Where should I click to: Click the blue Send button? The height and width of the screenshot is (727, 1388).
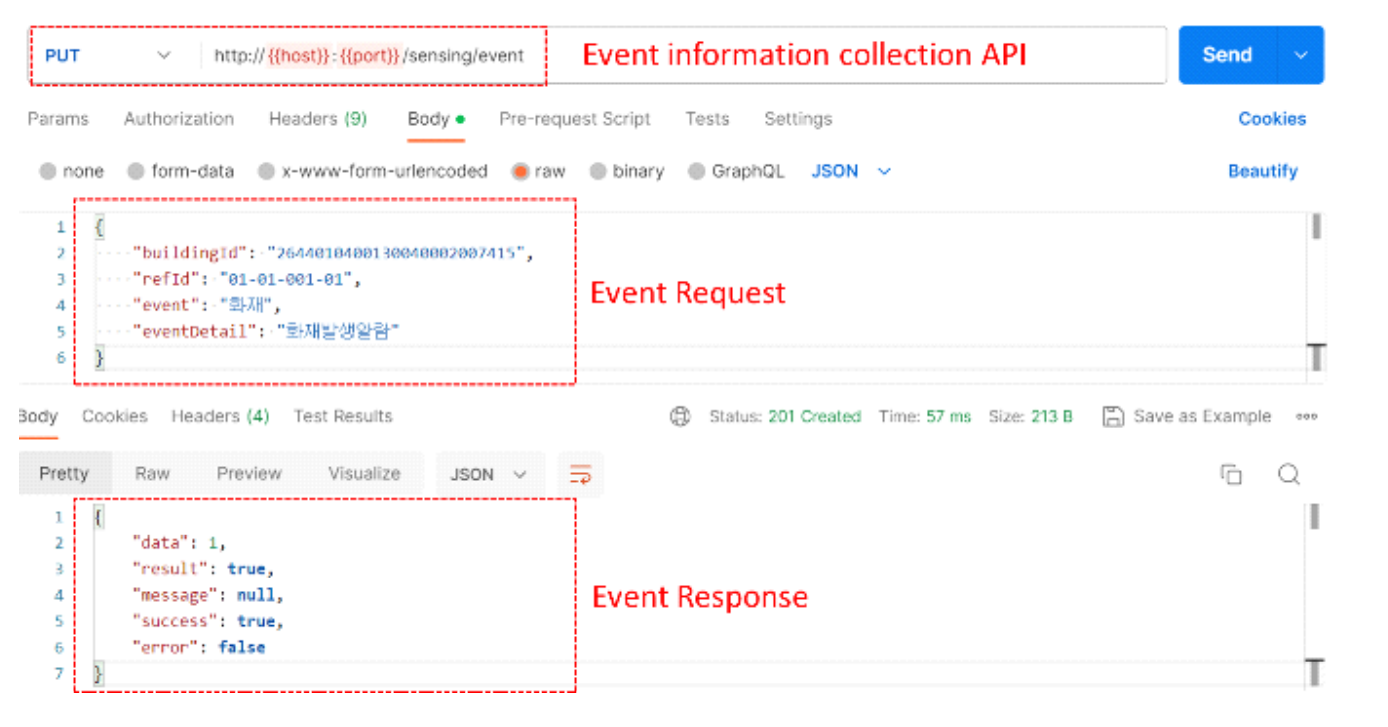tap(1227, 56)
